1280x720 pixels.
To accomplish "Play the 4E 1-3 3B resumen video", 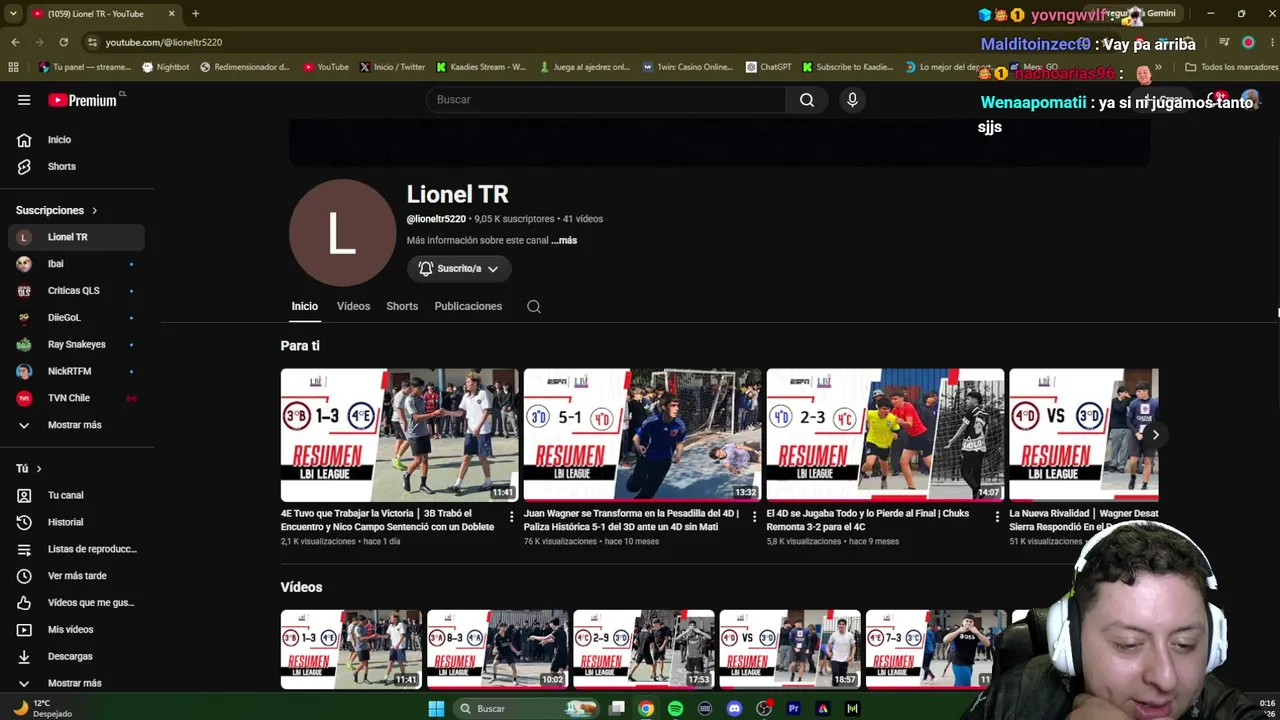I will [400, 435].
